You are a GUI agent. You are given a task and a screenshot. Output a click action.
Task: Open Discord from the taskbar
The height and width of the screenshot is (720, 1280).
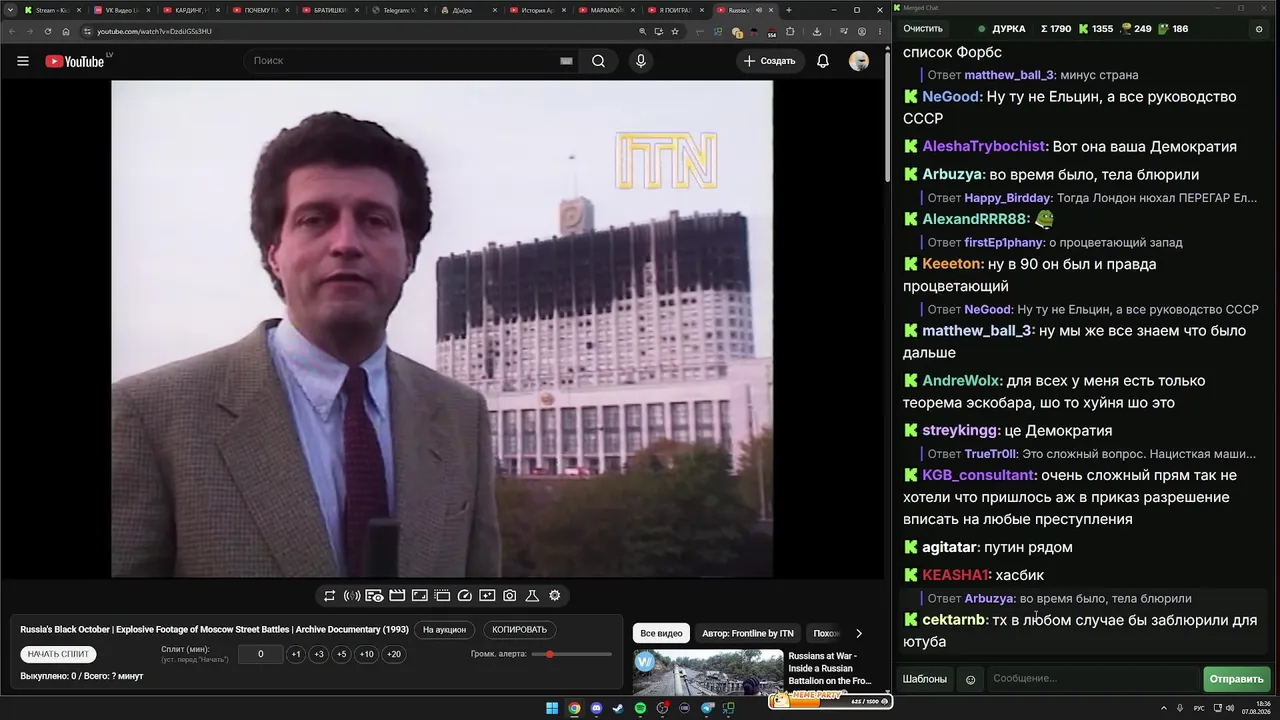(x=596, y=708)
